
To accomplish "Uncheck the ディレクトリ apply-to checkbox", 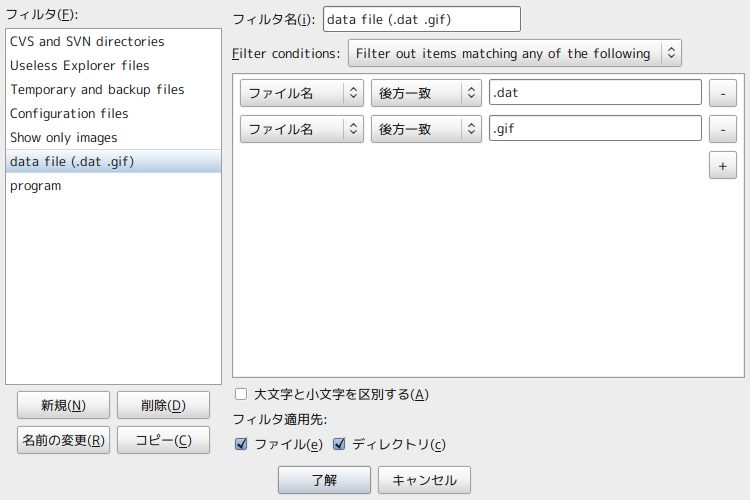I will tap(339, 444).
